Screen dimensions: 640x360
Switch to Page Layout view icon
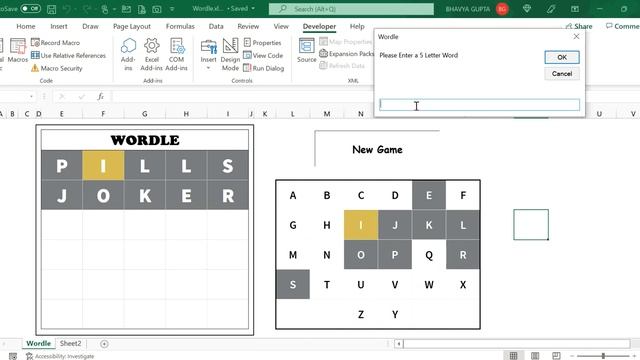click(x=535, y=356)
